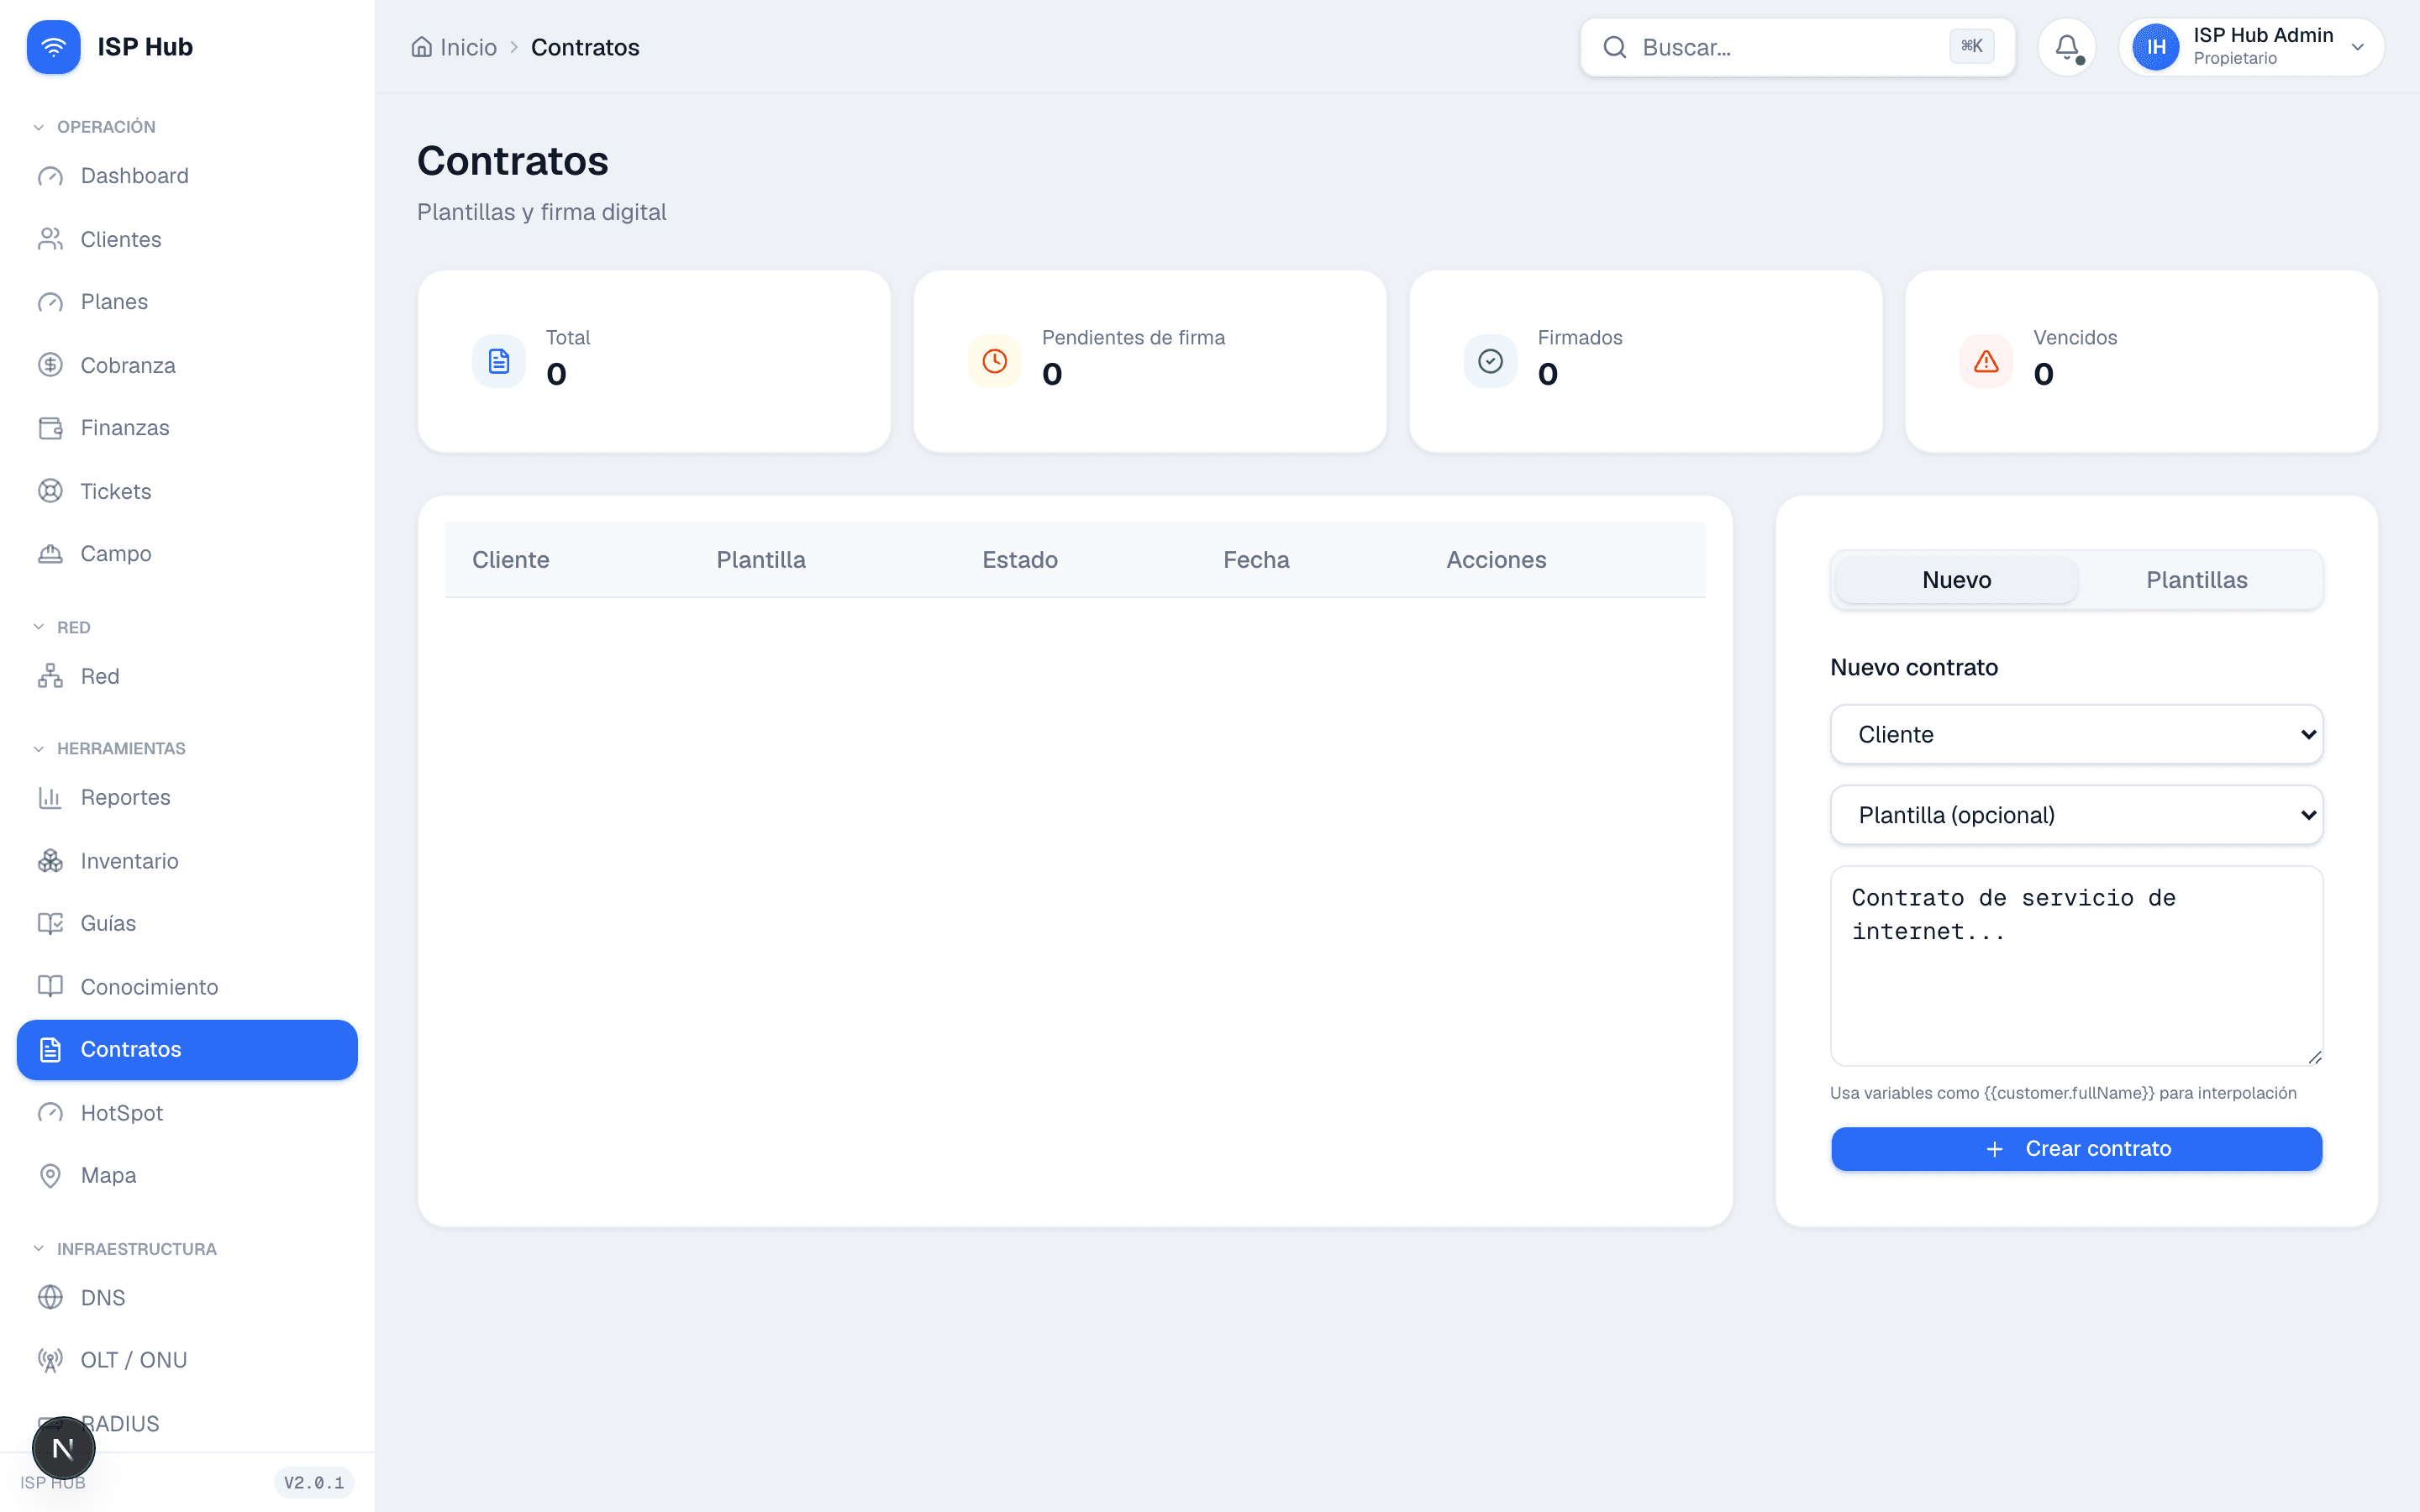Open Tickets lifebuoy icon in sidebar

[50, 491]
